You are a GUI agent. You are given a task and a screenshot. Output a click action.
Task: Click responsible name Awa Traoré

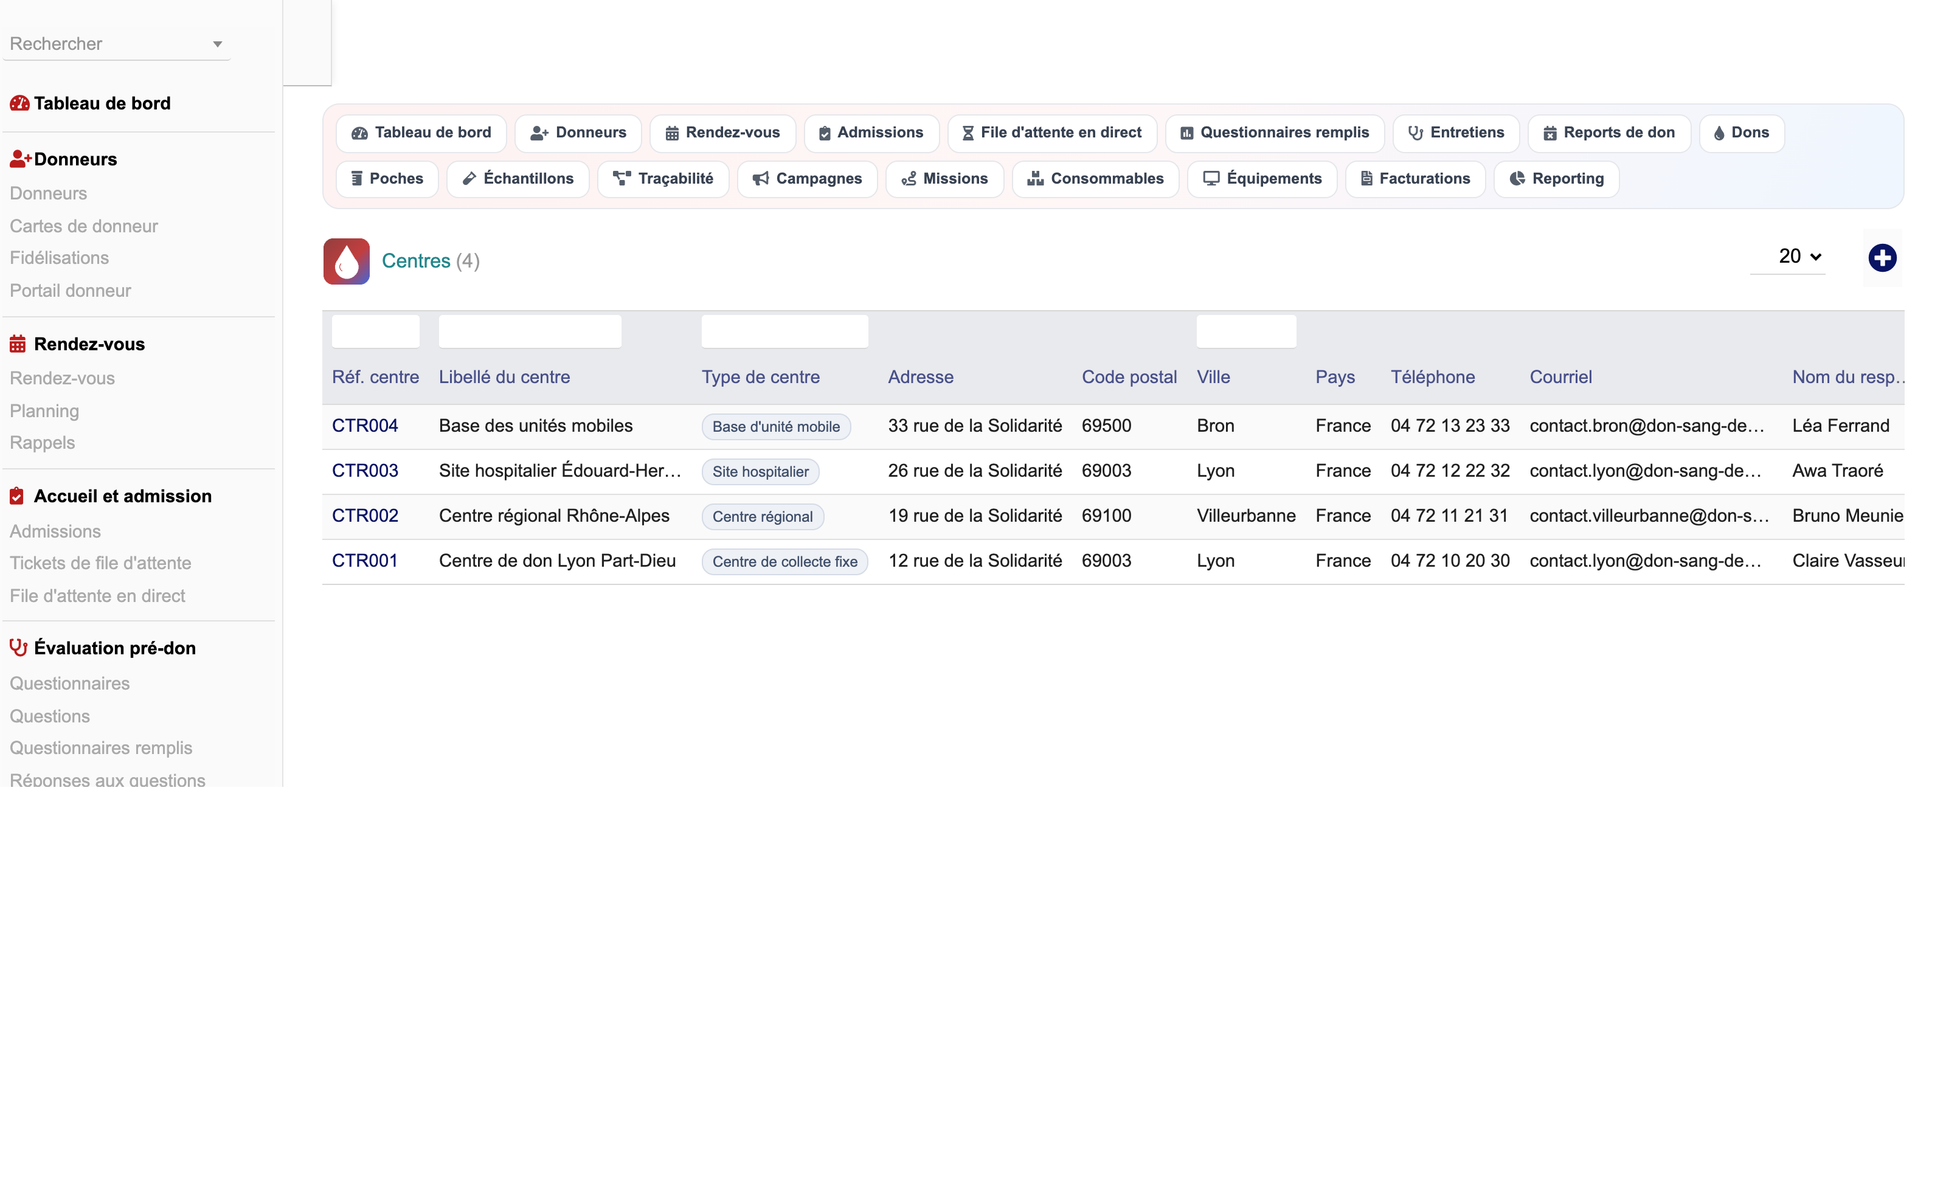click(1837, 471)
